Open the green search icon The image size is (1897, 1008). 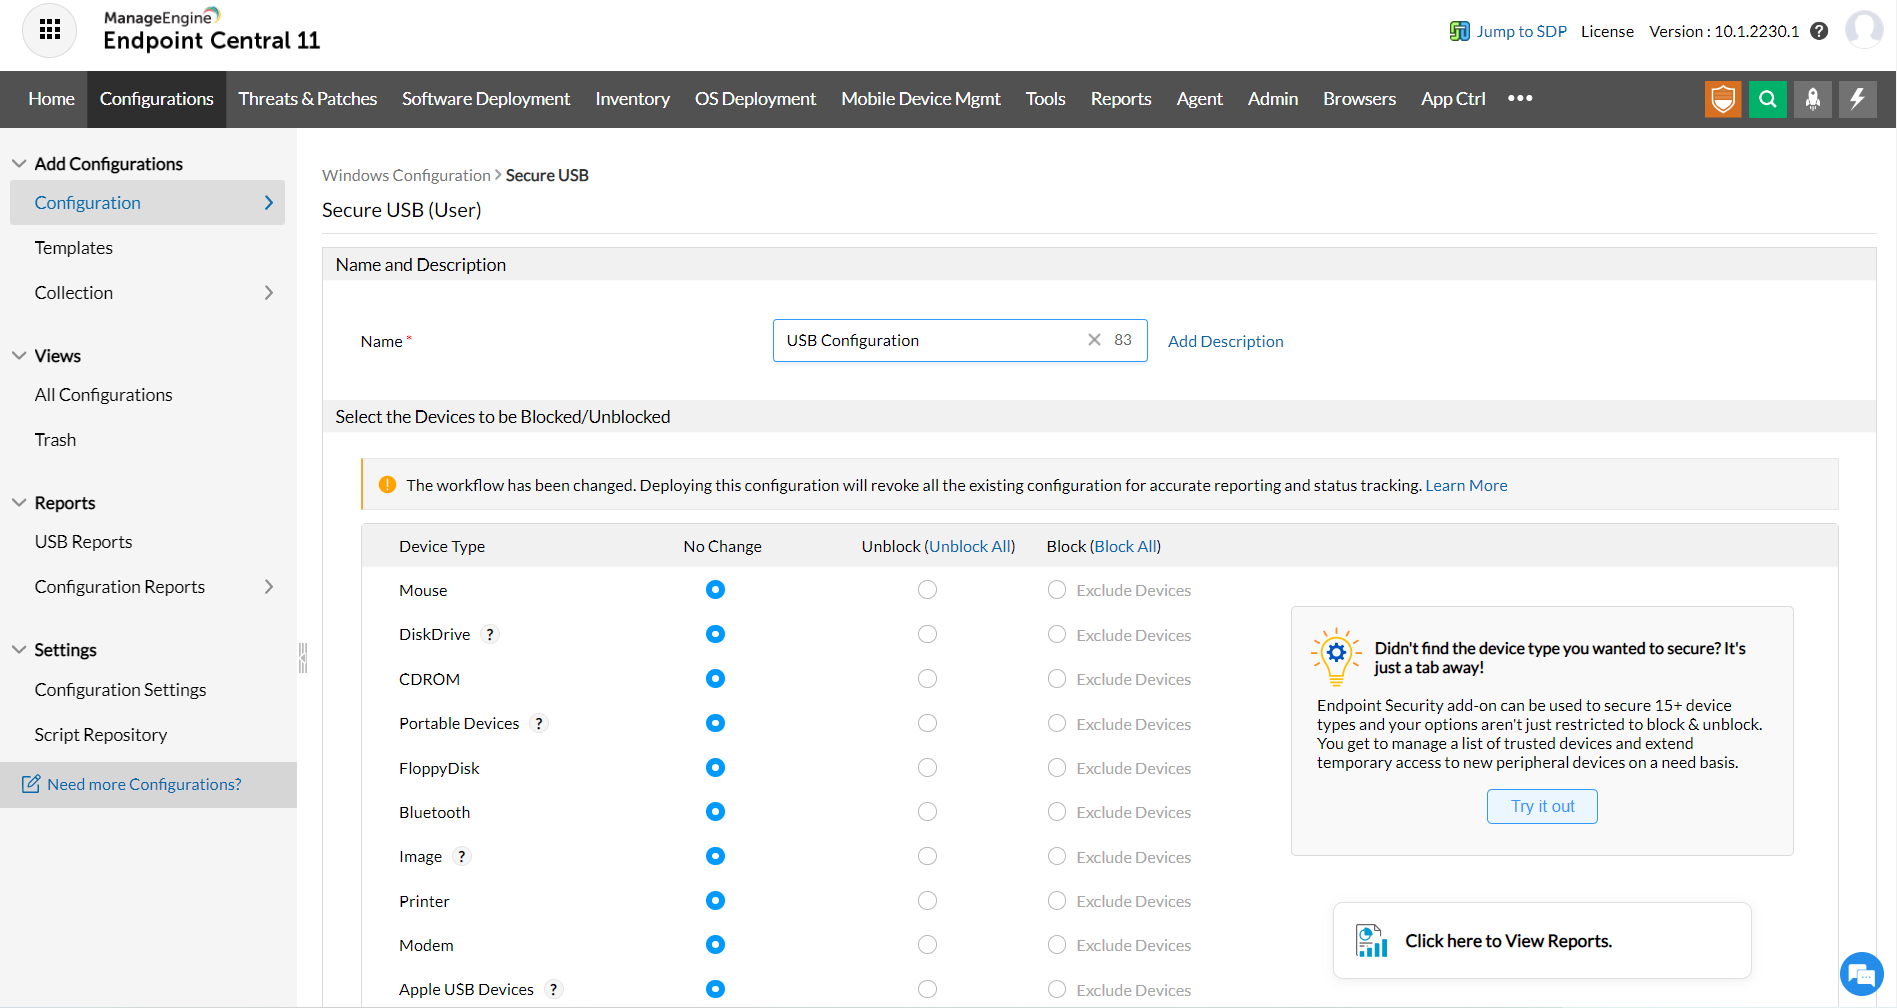tap(1767, 99)
